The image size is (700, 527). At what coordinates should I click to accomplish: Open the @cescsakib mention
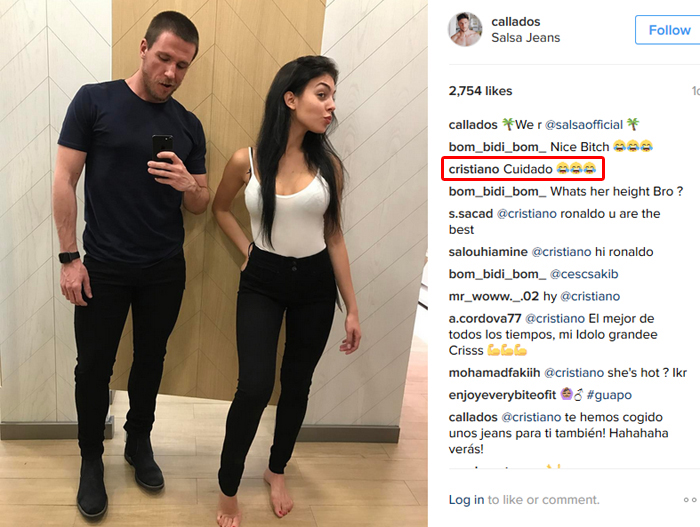tap(584, 274)
